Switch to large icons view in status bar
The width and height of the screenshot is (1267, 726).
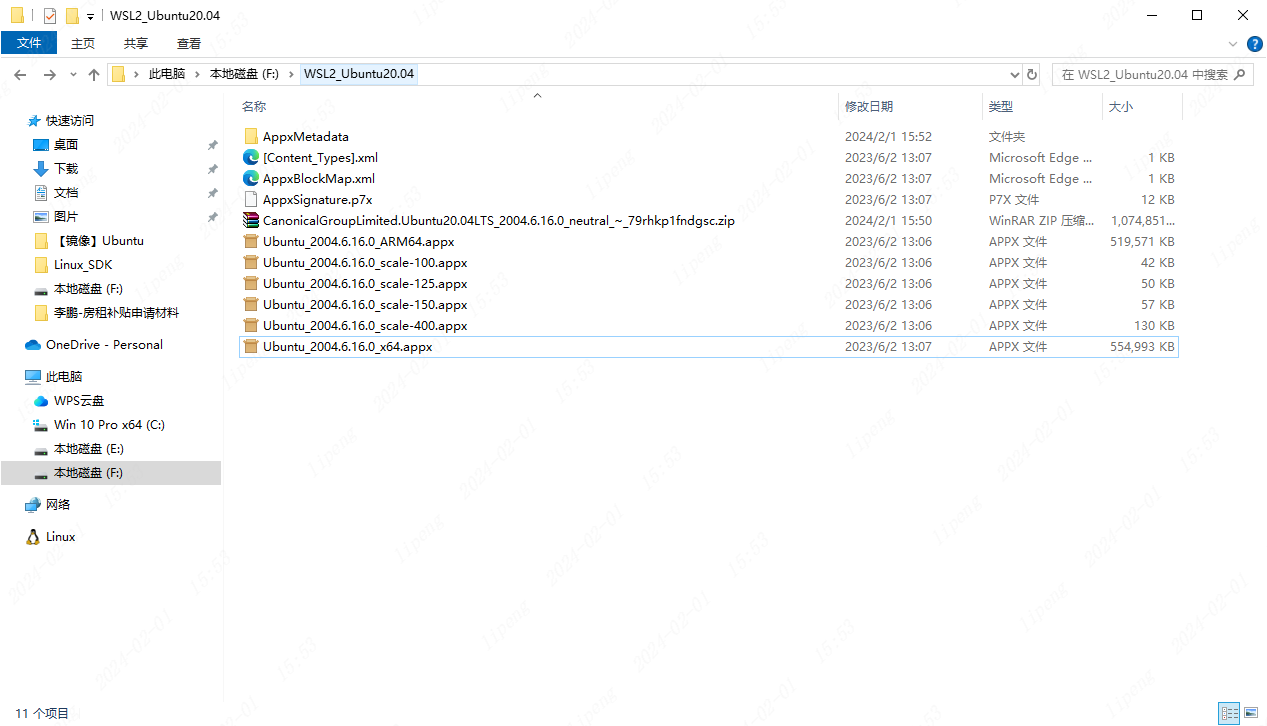(1249, 713)
